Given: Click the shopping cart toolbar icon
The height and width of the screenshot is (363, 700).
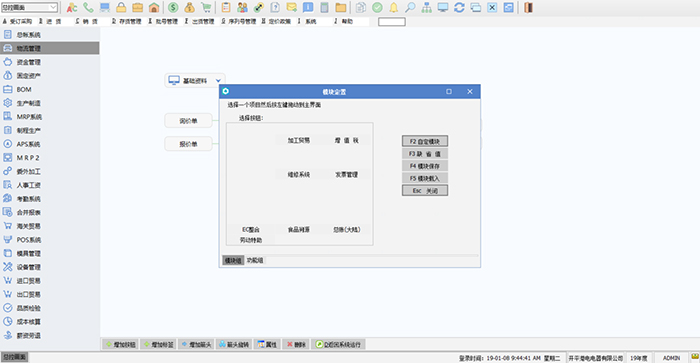Looking at the screenshot, I should point(206,8).
